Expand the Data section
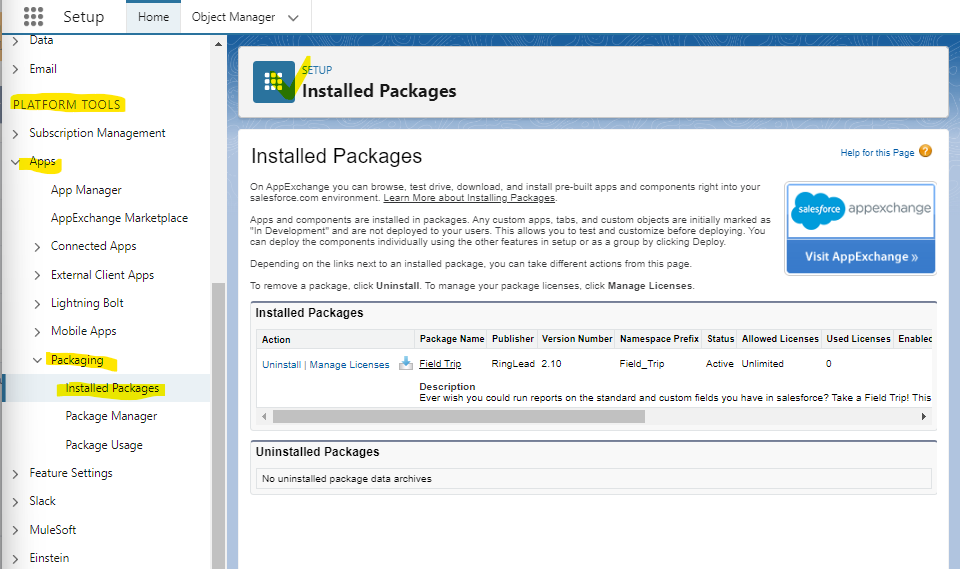Screen dimensions: 960x569 click(15, 40)
